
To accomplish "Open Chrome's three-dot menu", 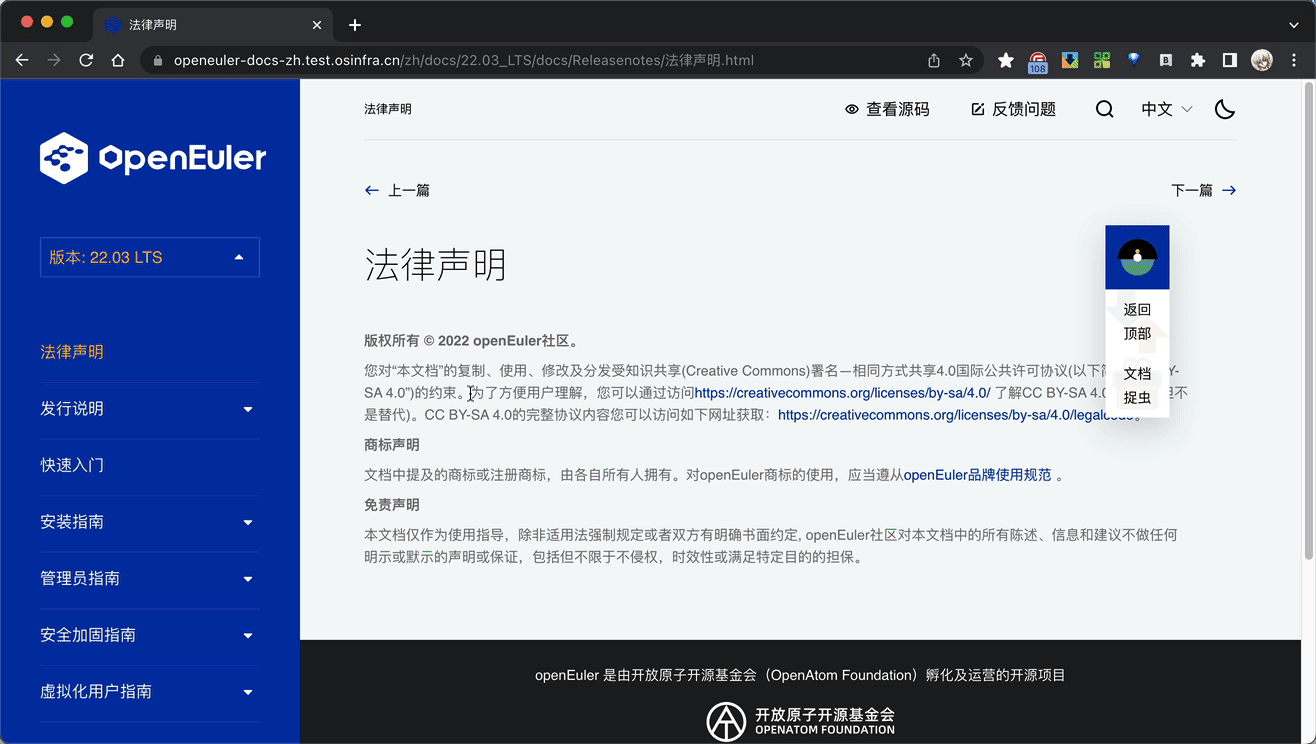I will coord(1294,60).
